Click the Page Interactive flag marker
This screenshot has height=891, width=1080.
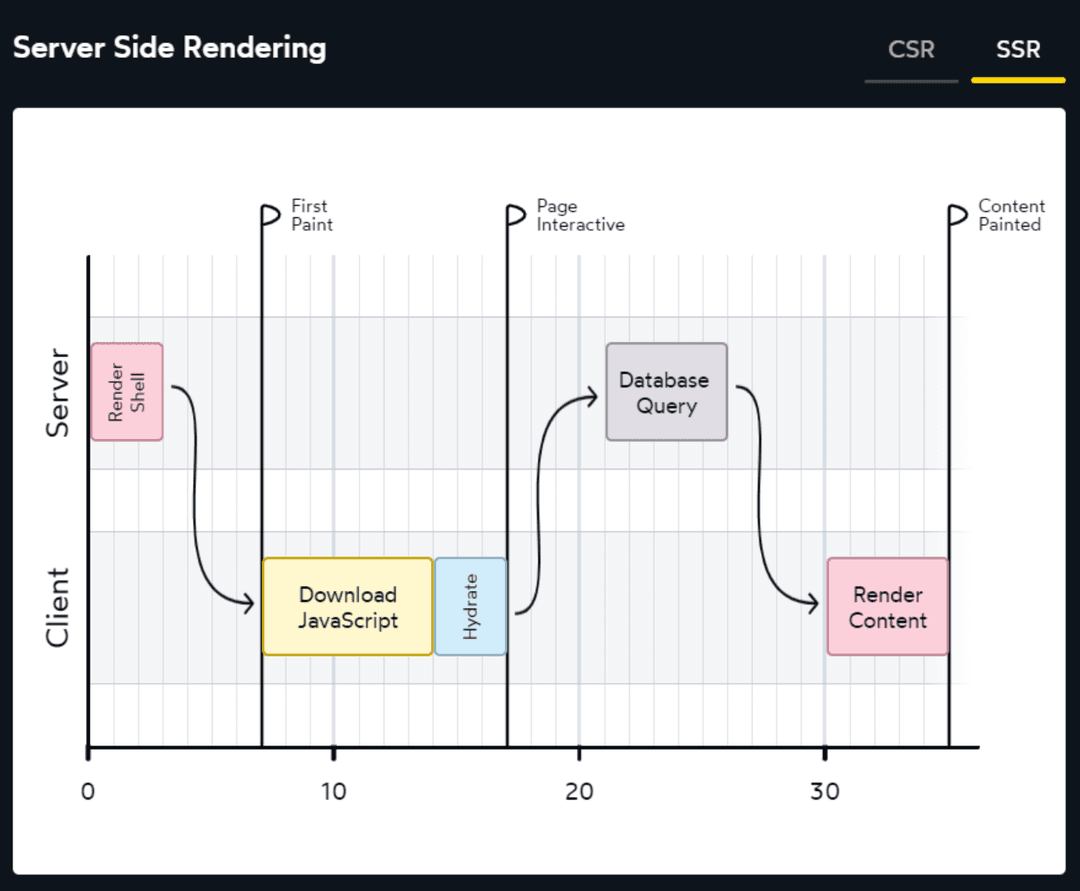(515, 215)
